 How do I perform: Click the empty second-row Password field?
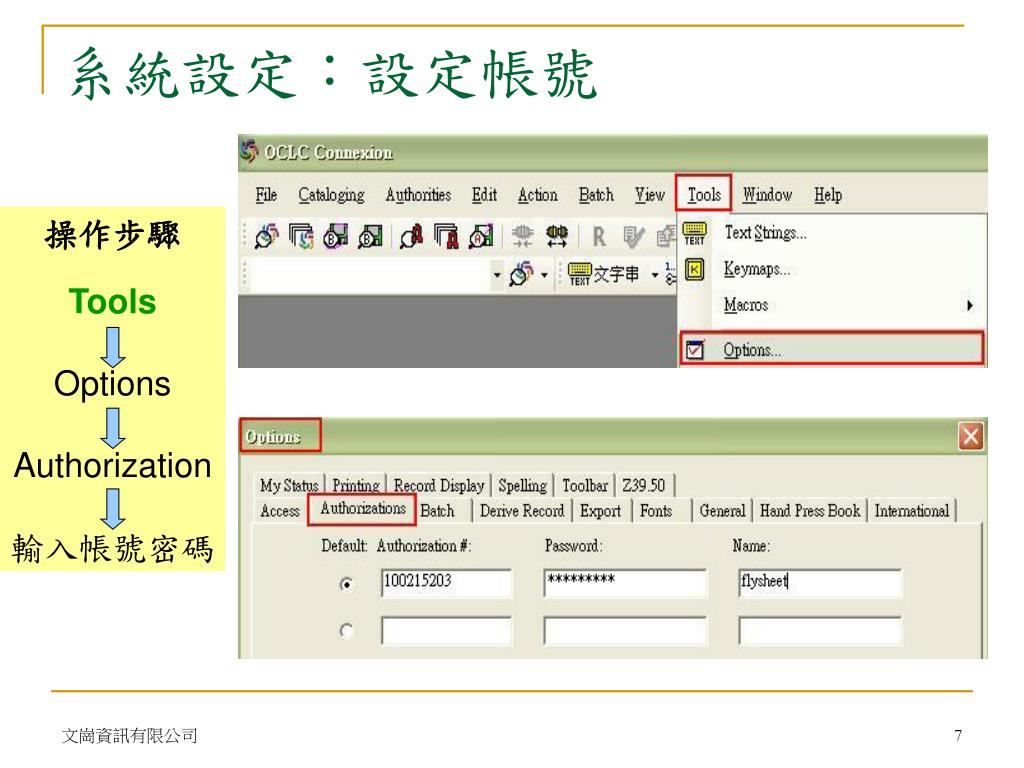(x=625, y=631)
